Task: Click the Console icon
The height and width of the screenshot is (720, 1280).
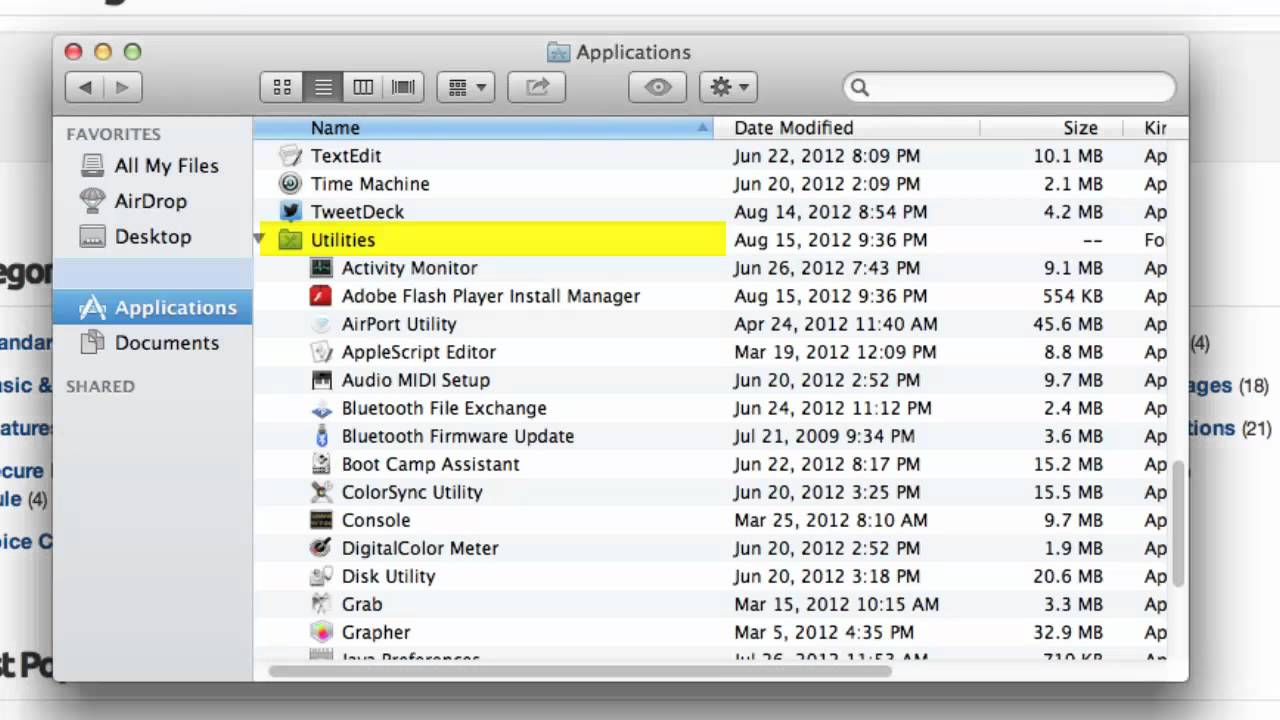Action: pyautogui.click(x=321, y=520)
